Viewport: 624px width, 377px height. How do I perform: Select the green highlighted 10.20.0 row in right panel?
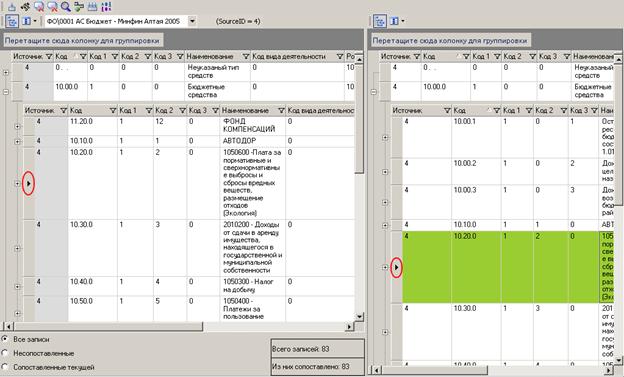tap(507, 267)
